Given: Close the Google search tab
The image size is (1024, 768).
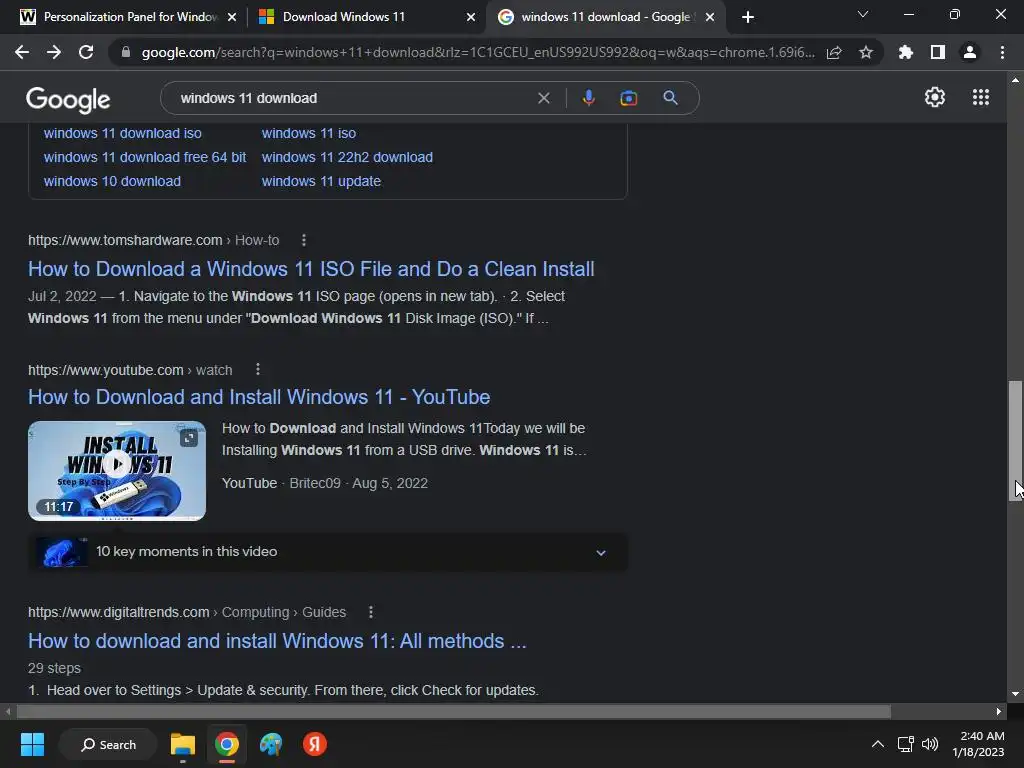Looking at the screenshot, I should pyautogui.click(x=710, y=17).
